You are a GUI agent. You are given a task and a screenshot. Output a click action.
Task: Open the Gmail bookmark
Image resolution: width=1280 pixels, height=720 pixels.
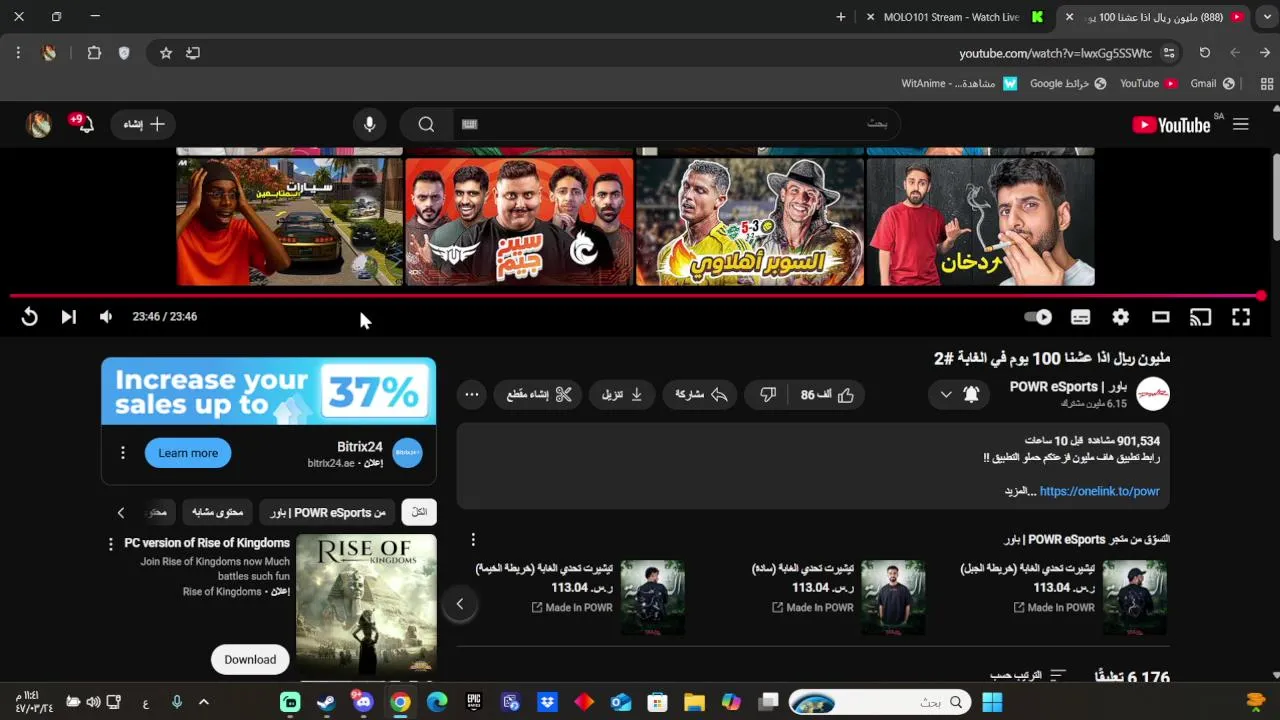1212,84
